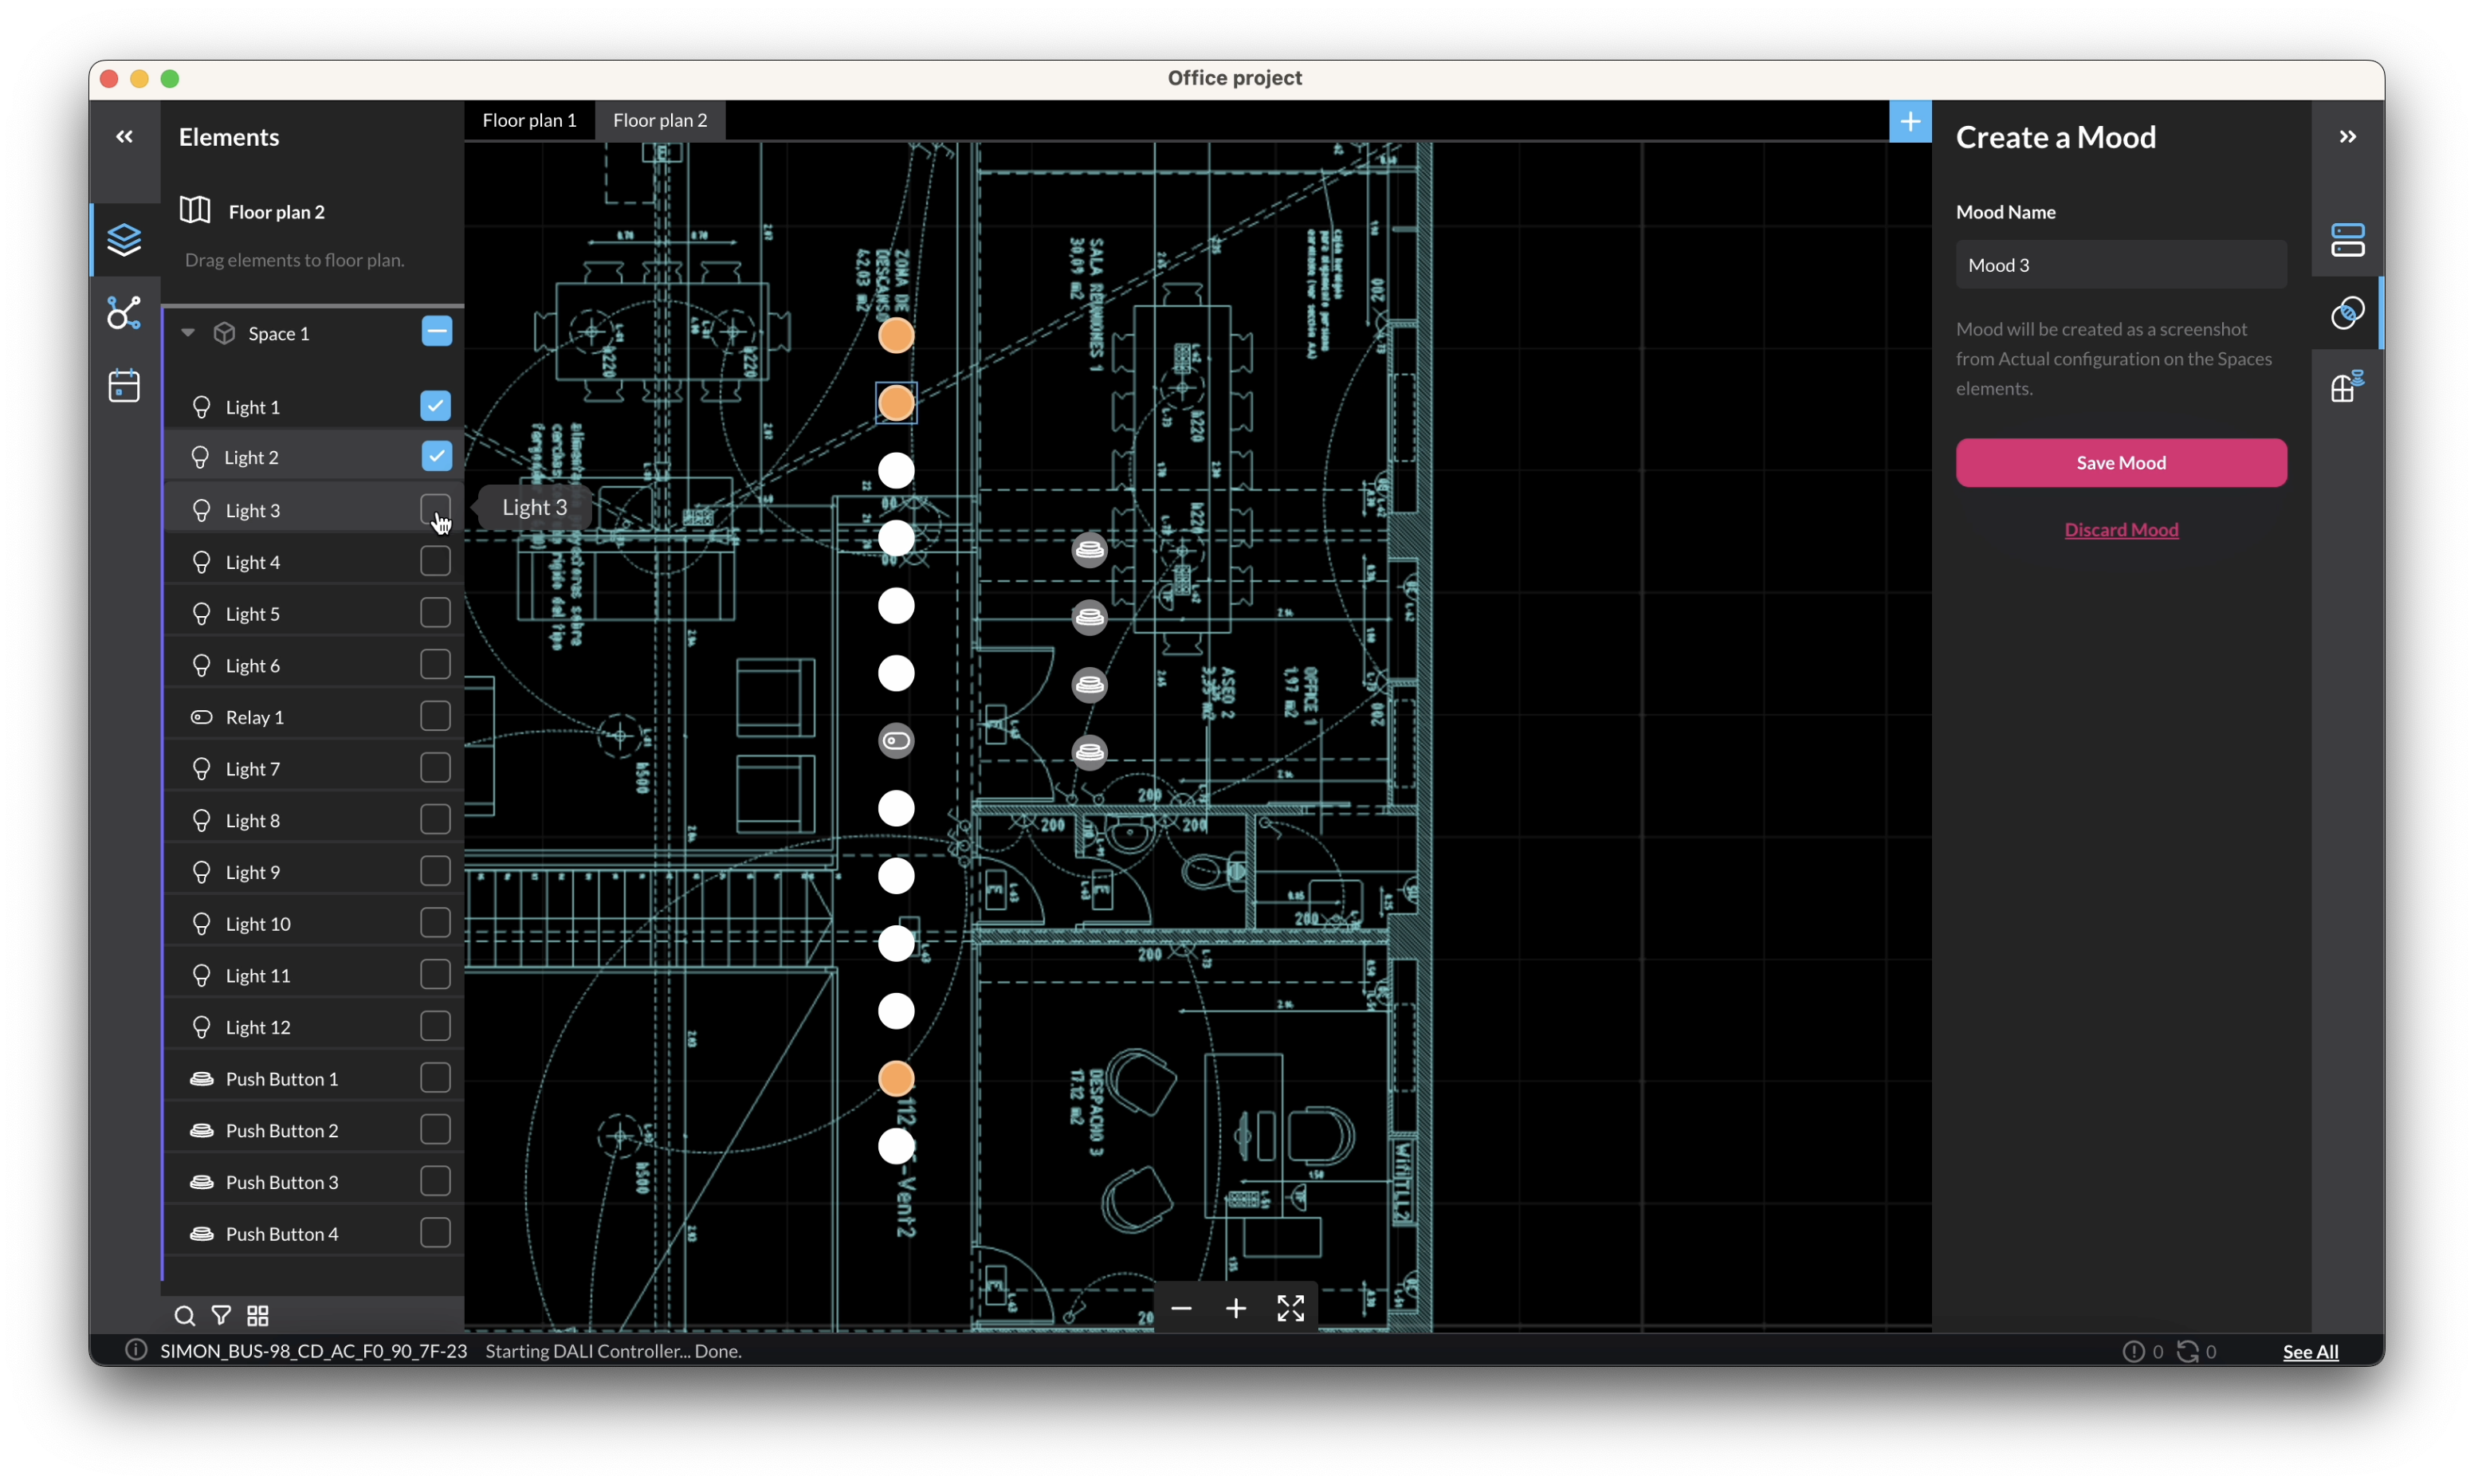The height and width of the screenshot is (1484, 2474).
Task: Switch to grid view icon
Action: [x=258, y=1315]
